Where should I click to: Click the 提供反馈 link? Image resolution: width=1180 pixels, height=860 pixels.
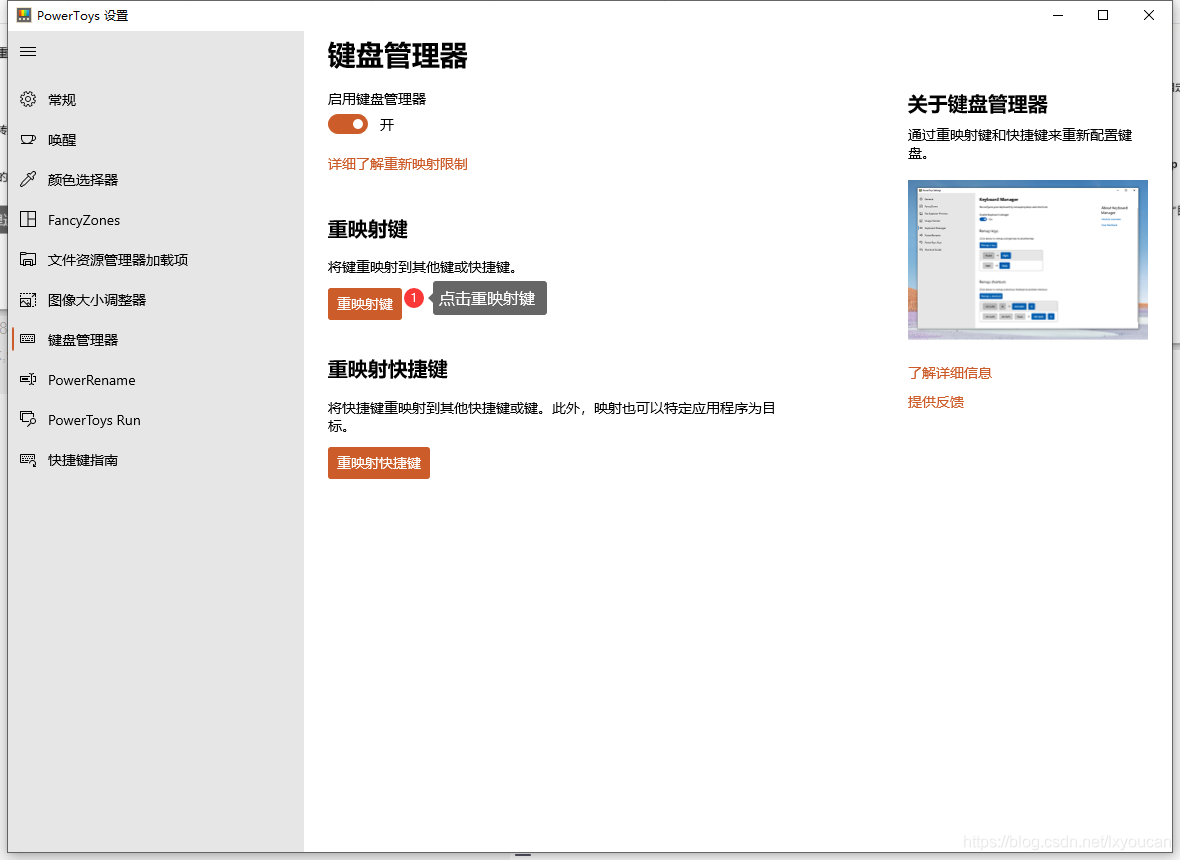(935, 402)
